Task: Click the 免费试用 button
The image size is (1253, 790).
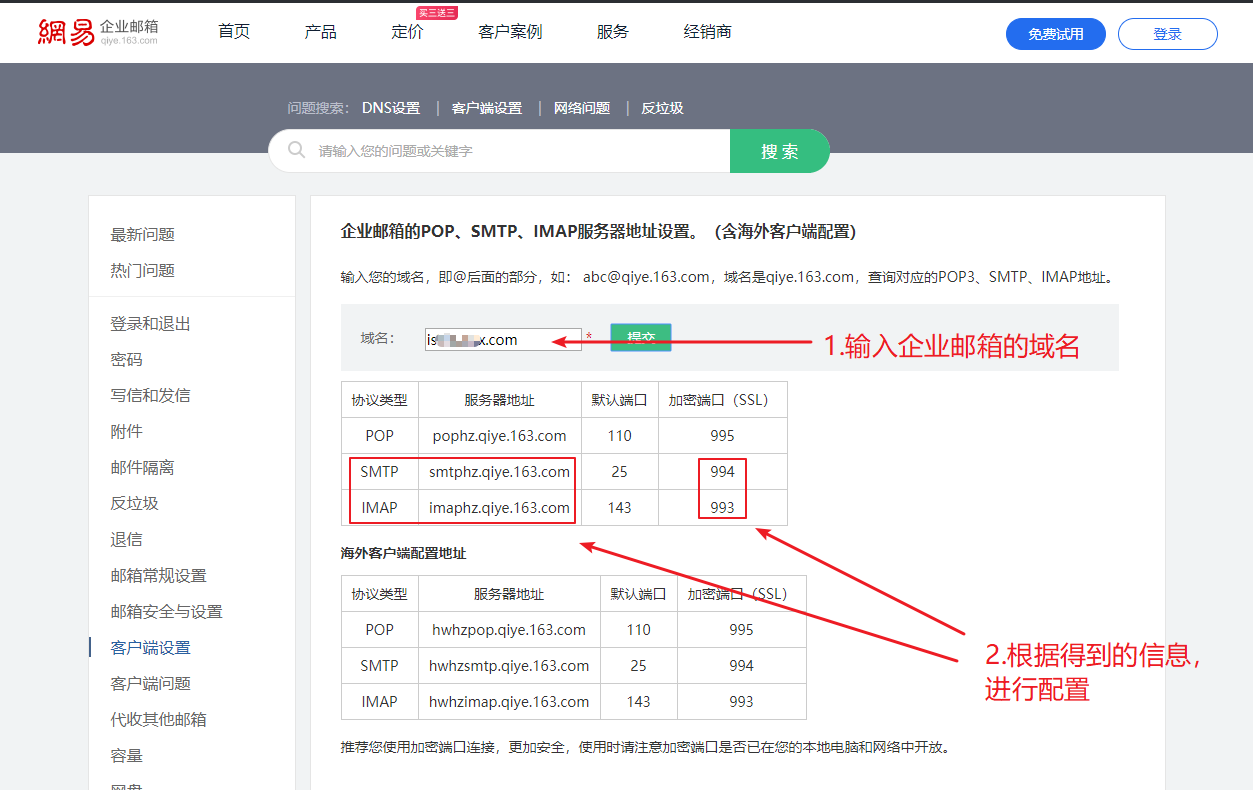Action: 1056,33
